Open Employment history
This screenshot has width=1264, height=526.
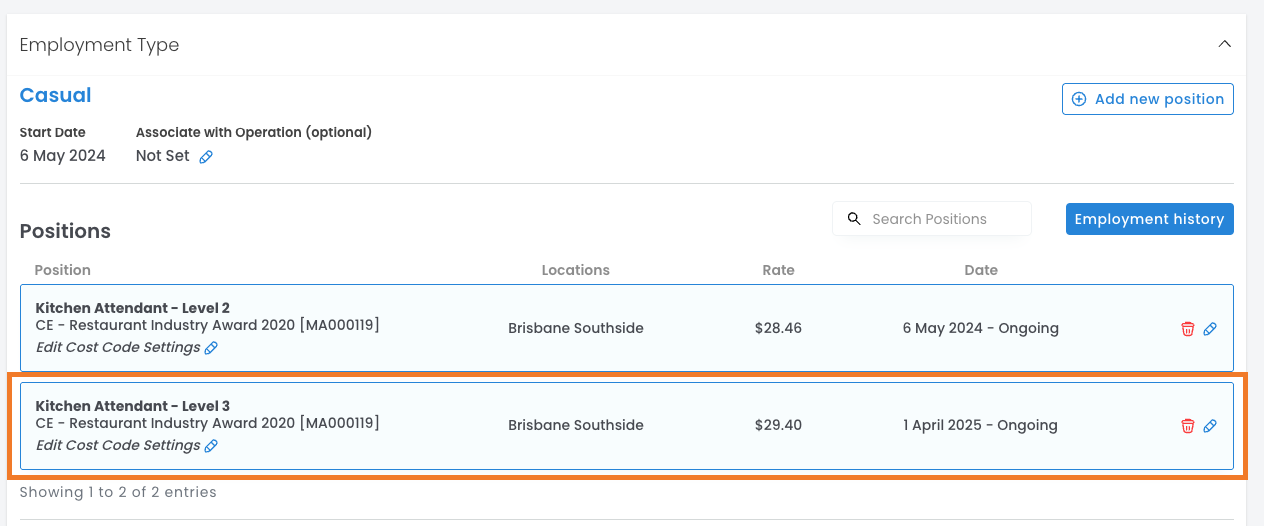click(1149, 219)
